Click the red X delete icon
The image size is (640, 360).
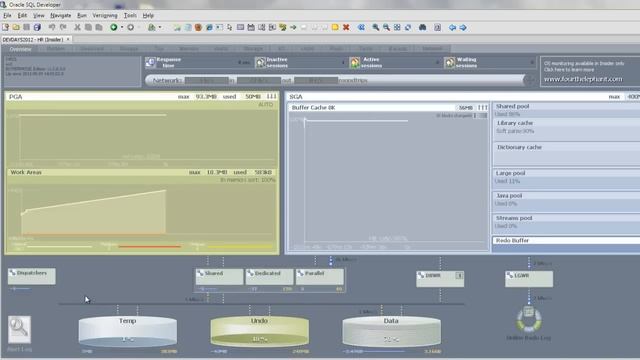click(x=346, y=27)
